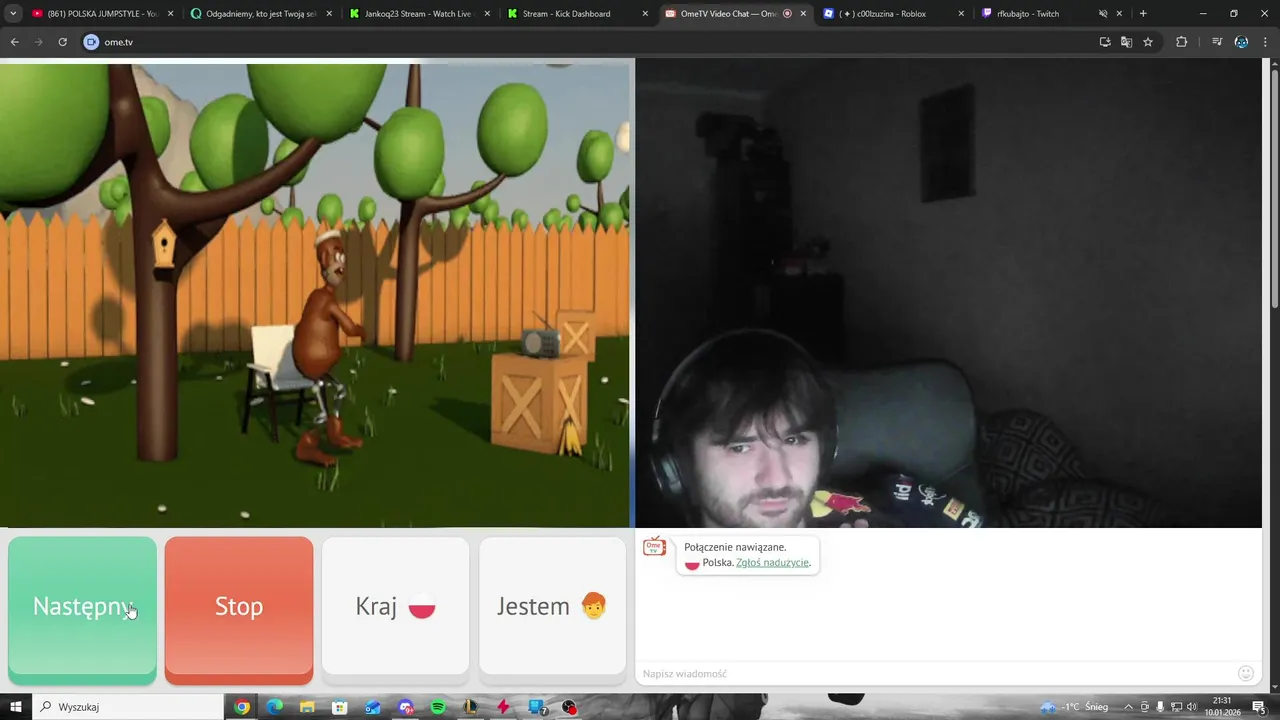
Task: Open the Windows Start menu
Action: coord(15,707)
